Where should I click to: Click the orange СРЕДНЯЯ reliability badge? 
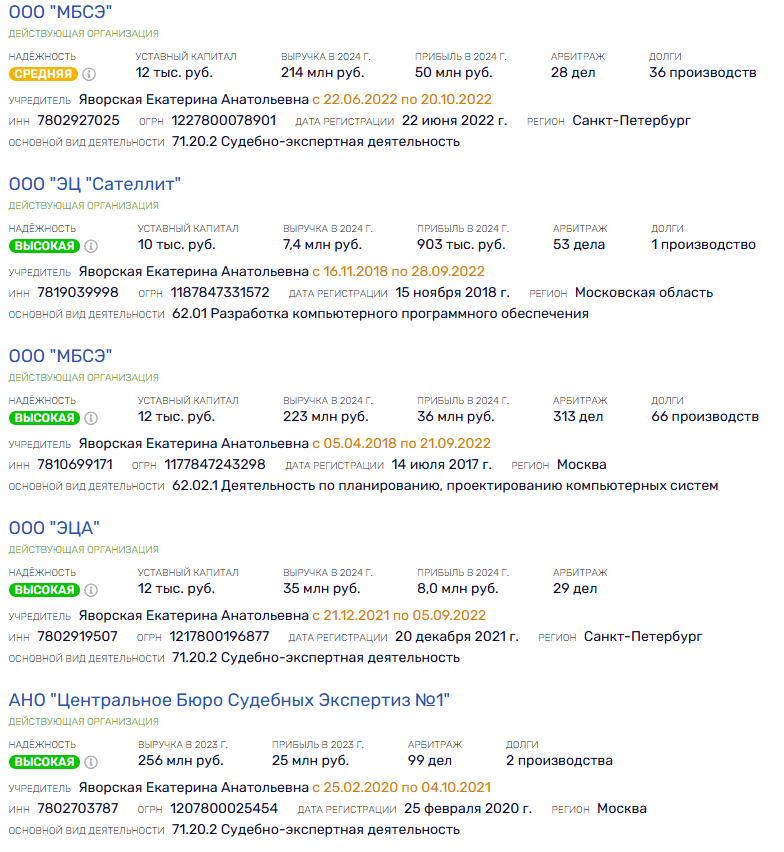[43, 74]
